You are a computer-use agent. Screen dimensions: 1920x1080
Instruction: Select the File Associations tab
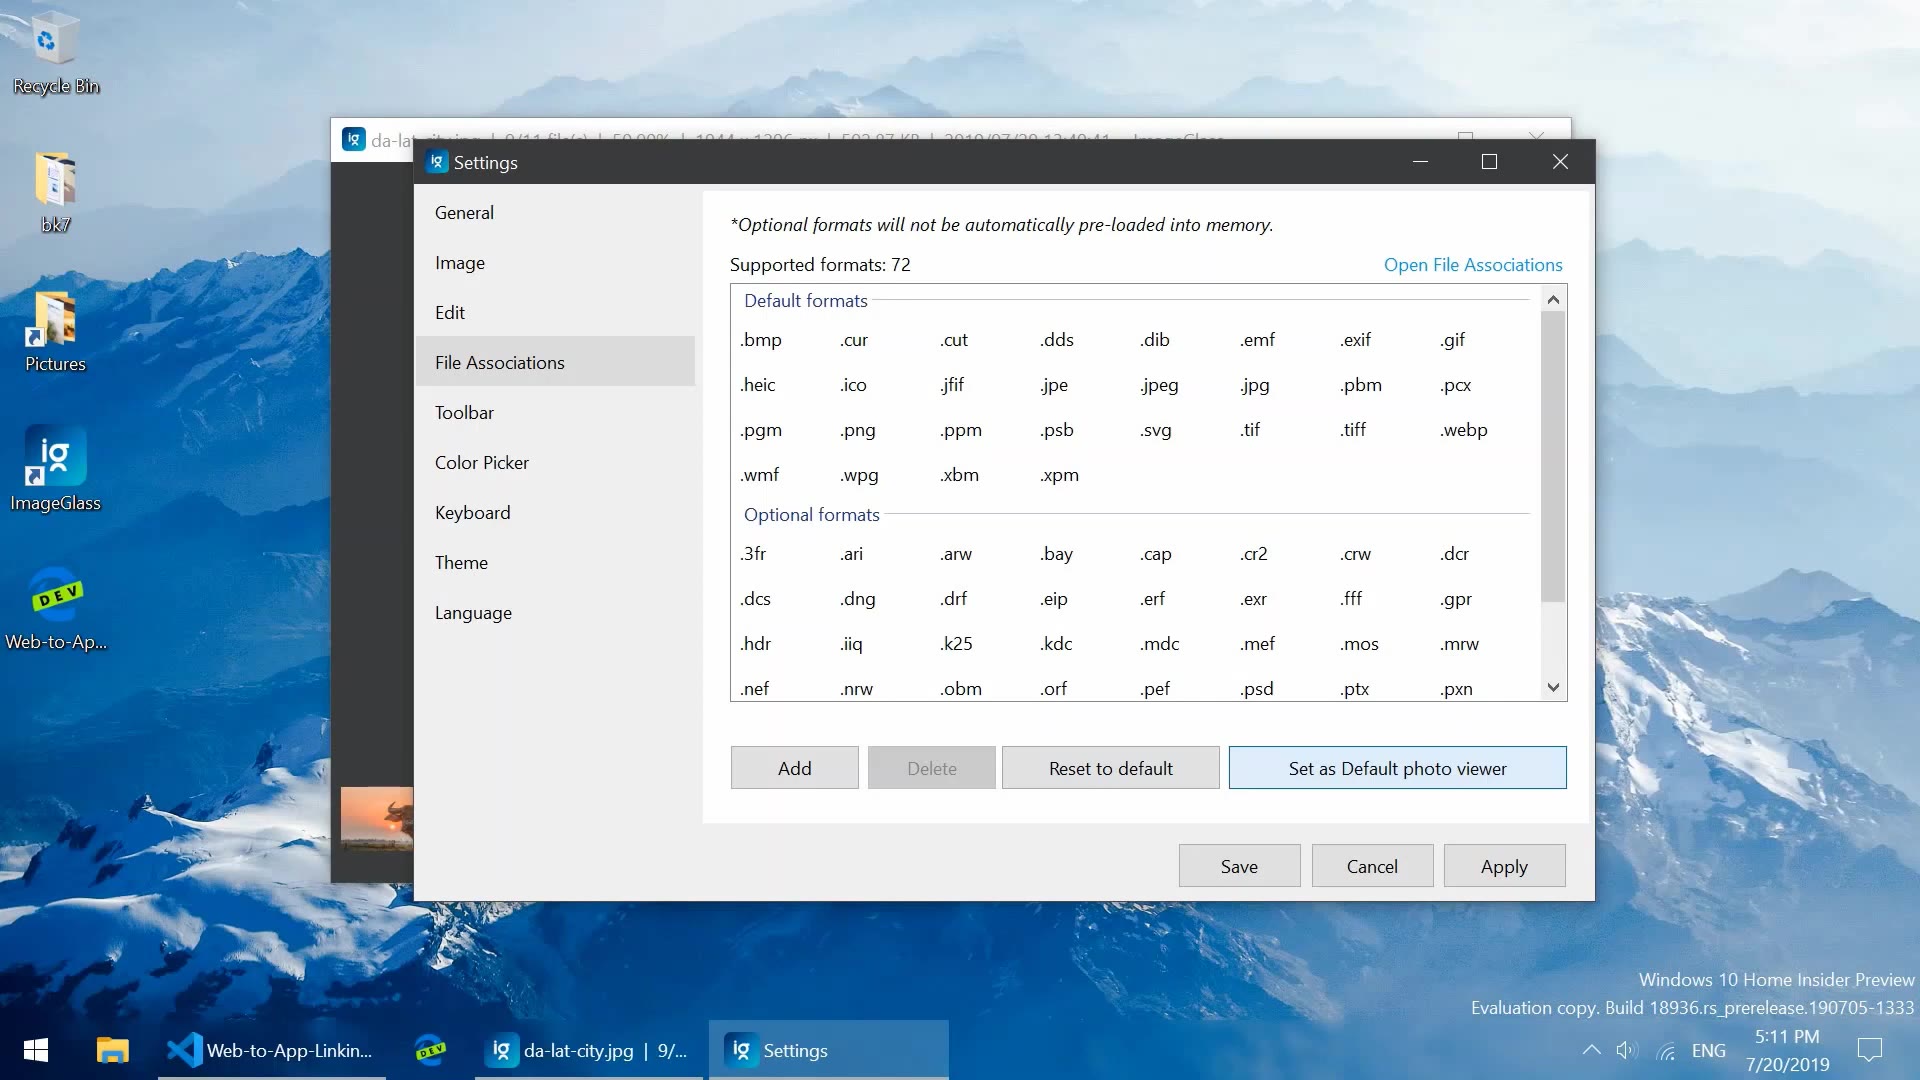pyautogui.click(x=555, y=362)
